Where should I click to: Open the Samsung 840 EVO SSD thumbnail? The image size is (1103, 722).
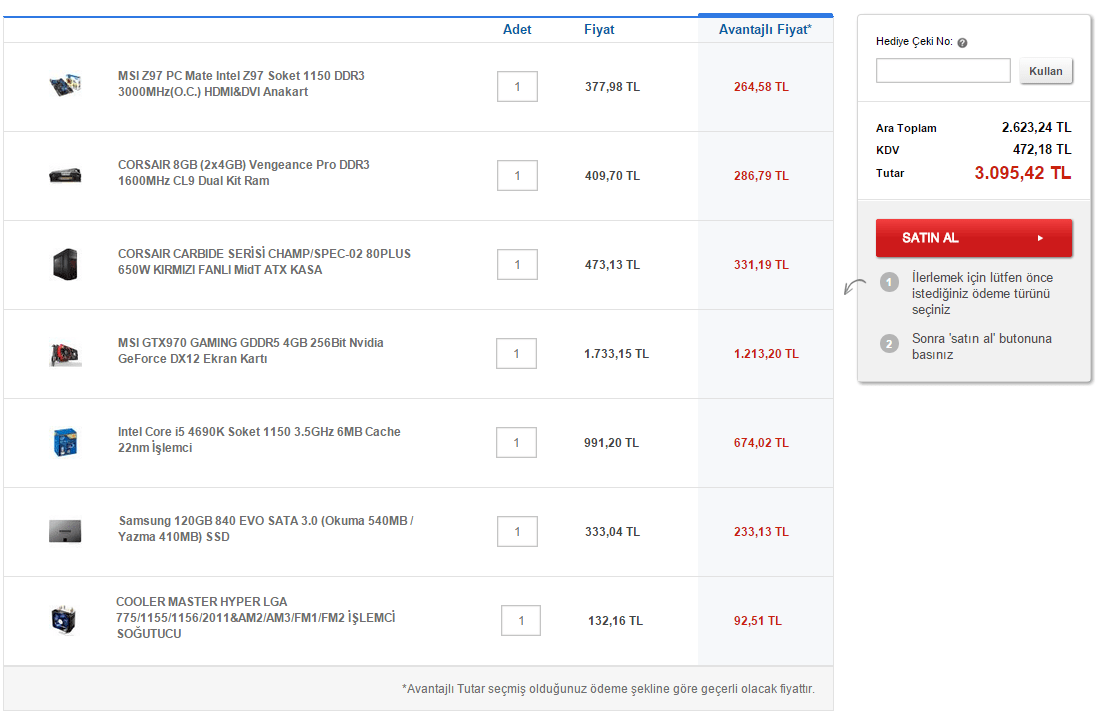pos(65,531)
